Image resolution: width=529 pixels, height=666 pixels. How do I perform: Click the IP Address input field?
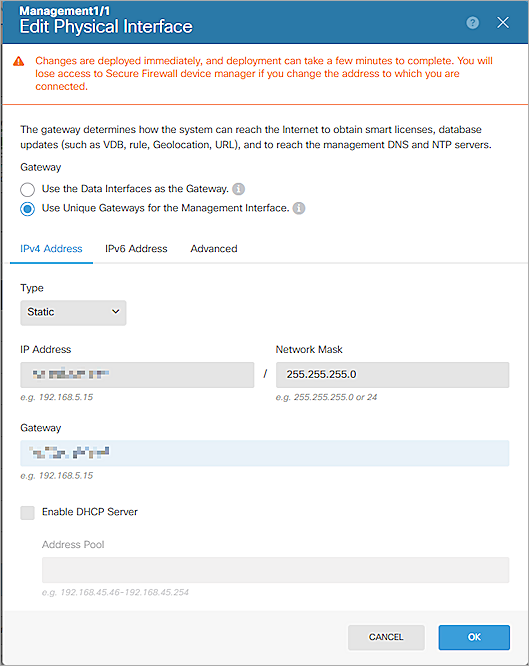point(137,375)
